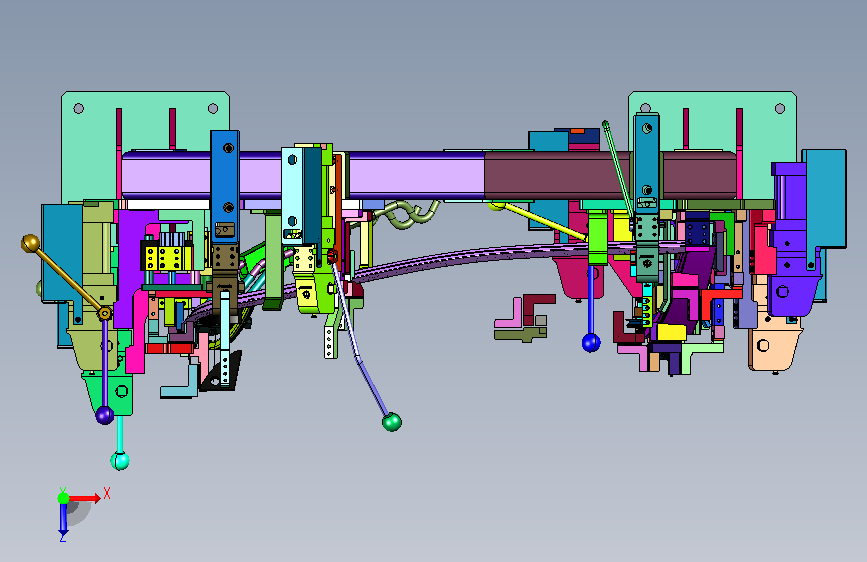Pick the blue ball knob on right clamp
The width and height of the screenshot is (867, 562).
591,342
